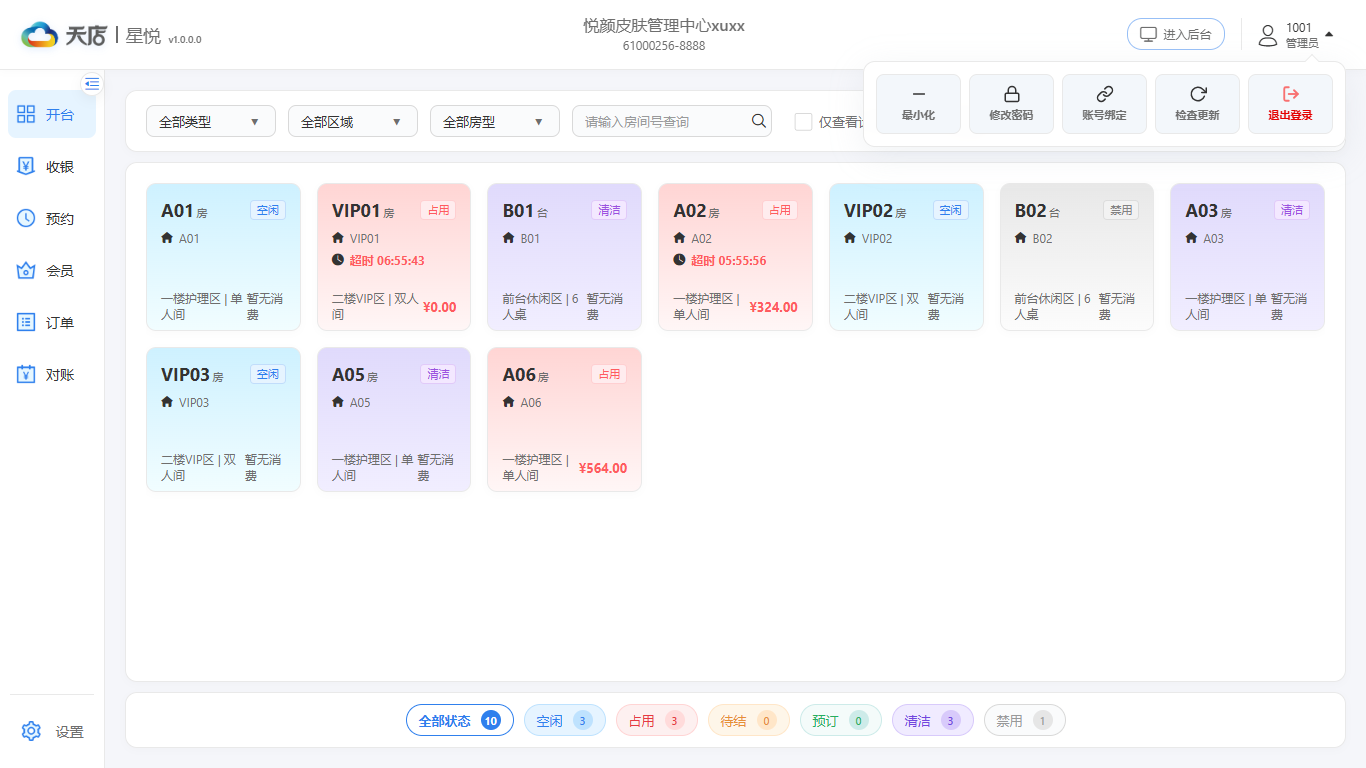This screenshot has height=768, width=1366.
Task: Filter rooms by 清洁 status
Action: point(933,720)
